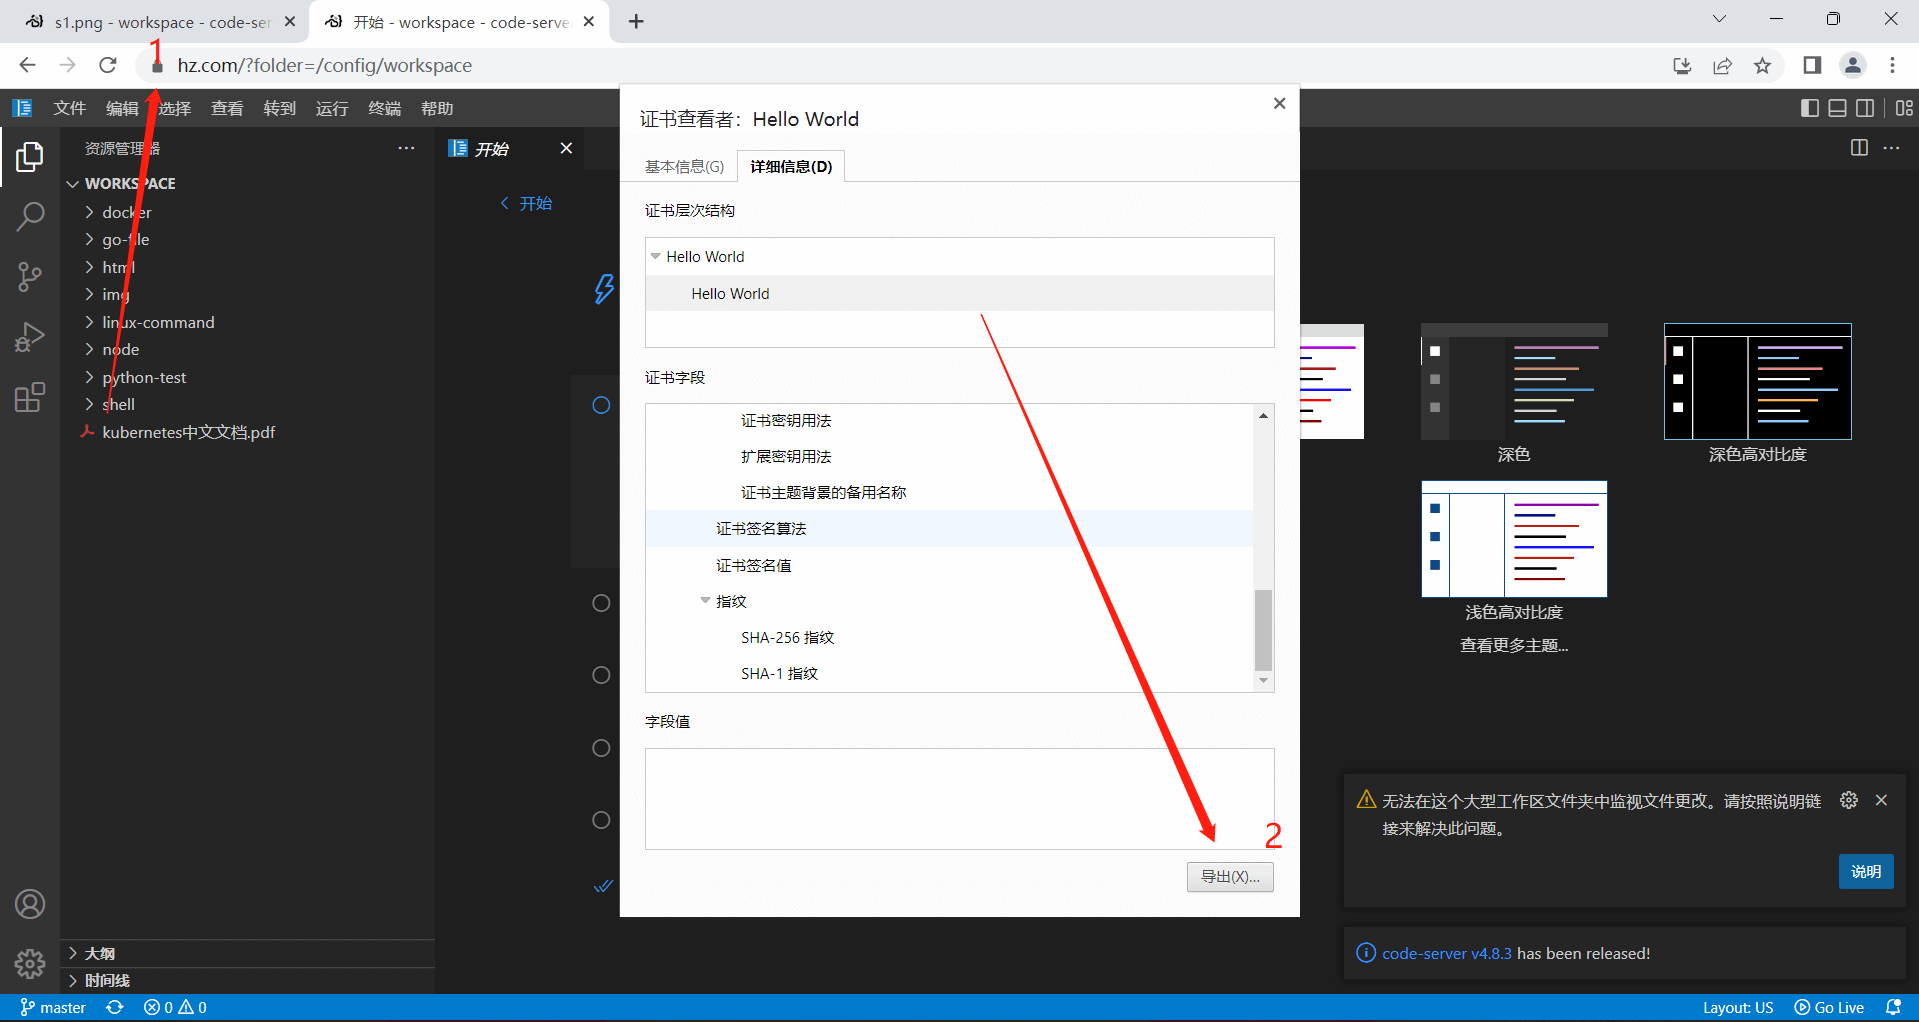Click the 导出(X)... export button
Image resolution: width=1919 pixels, height=1022 pixels.
(x=1230, y=877)
